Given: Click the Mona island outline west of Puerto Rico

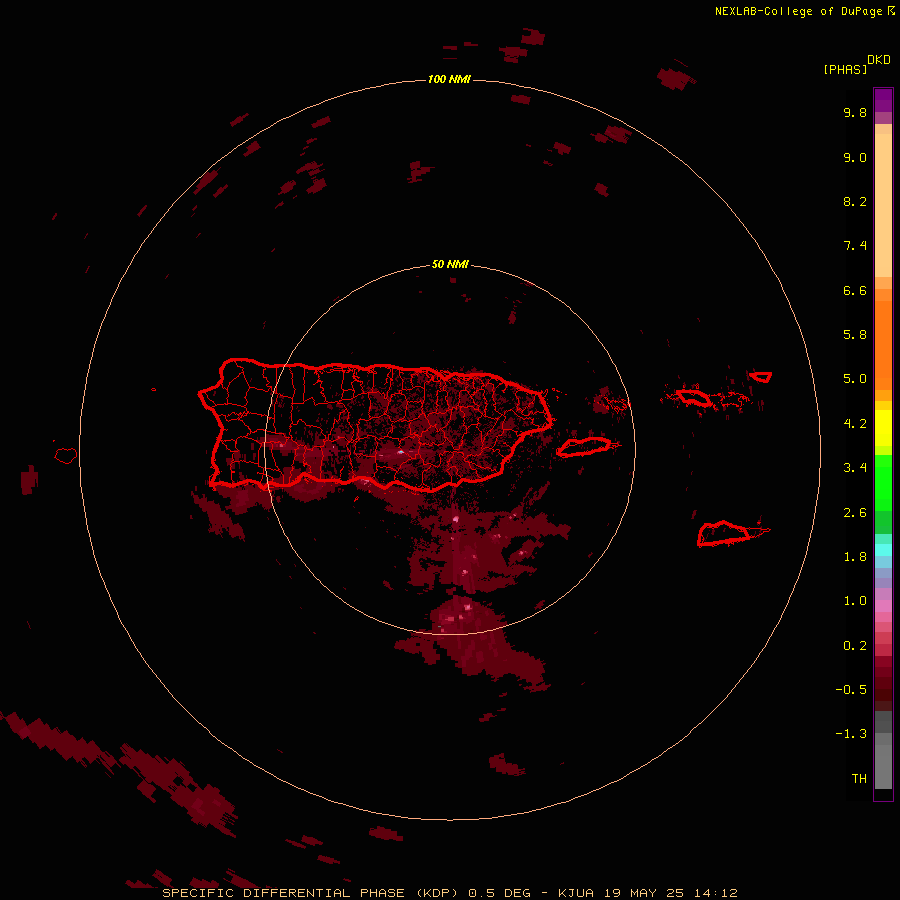Looking at the screenshot, I should click(x=66, y=456).
